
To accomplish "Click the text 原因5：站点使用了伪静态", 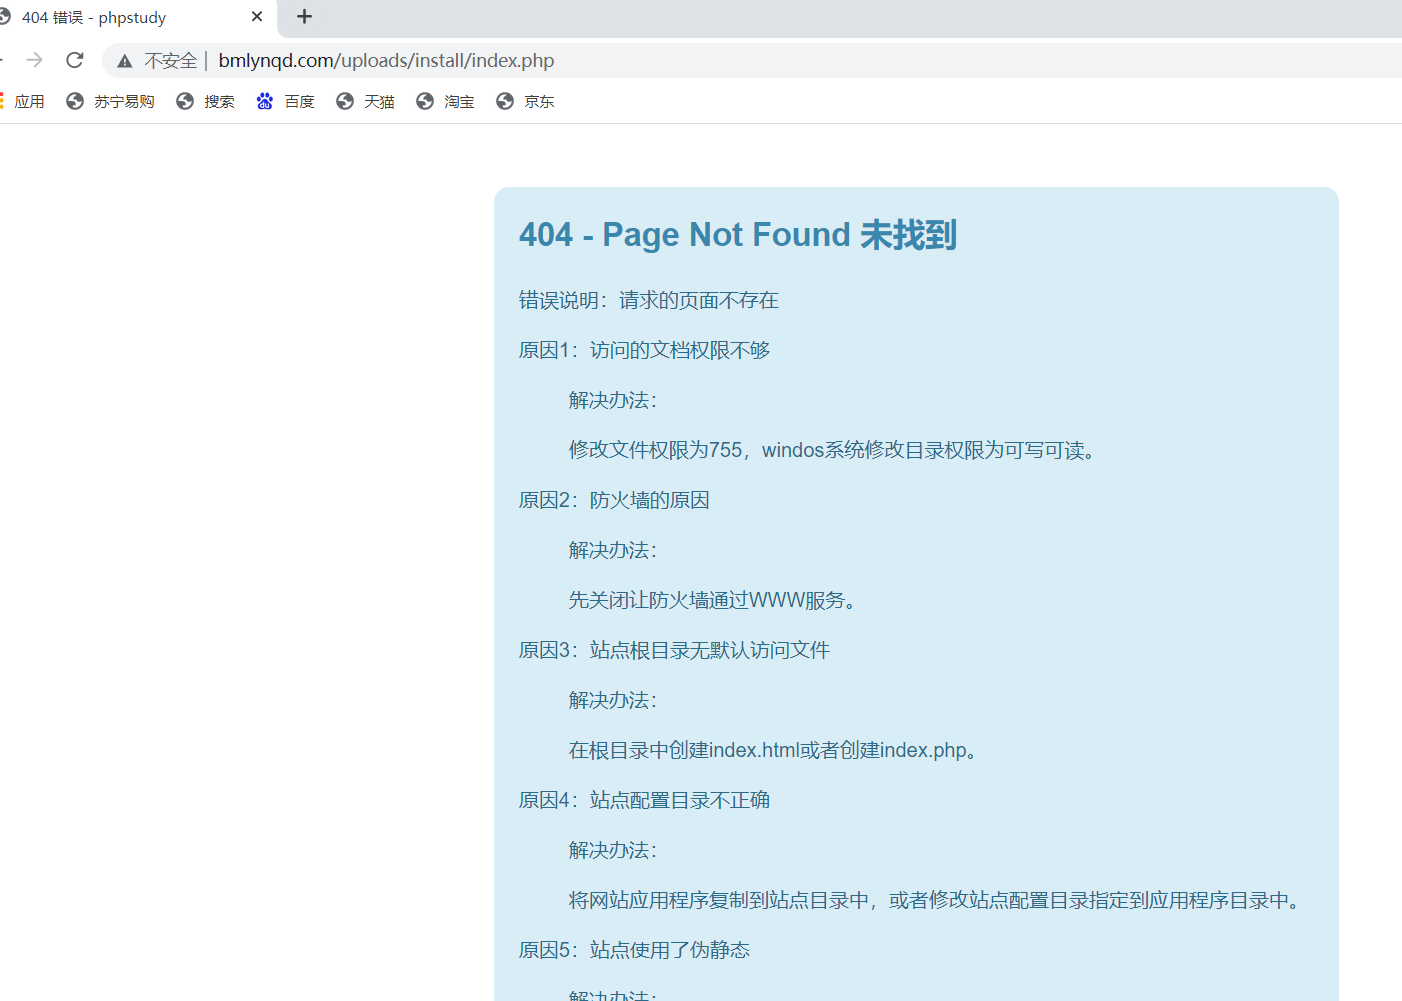I will coord(634,949).
